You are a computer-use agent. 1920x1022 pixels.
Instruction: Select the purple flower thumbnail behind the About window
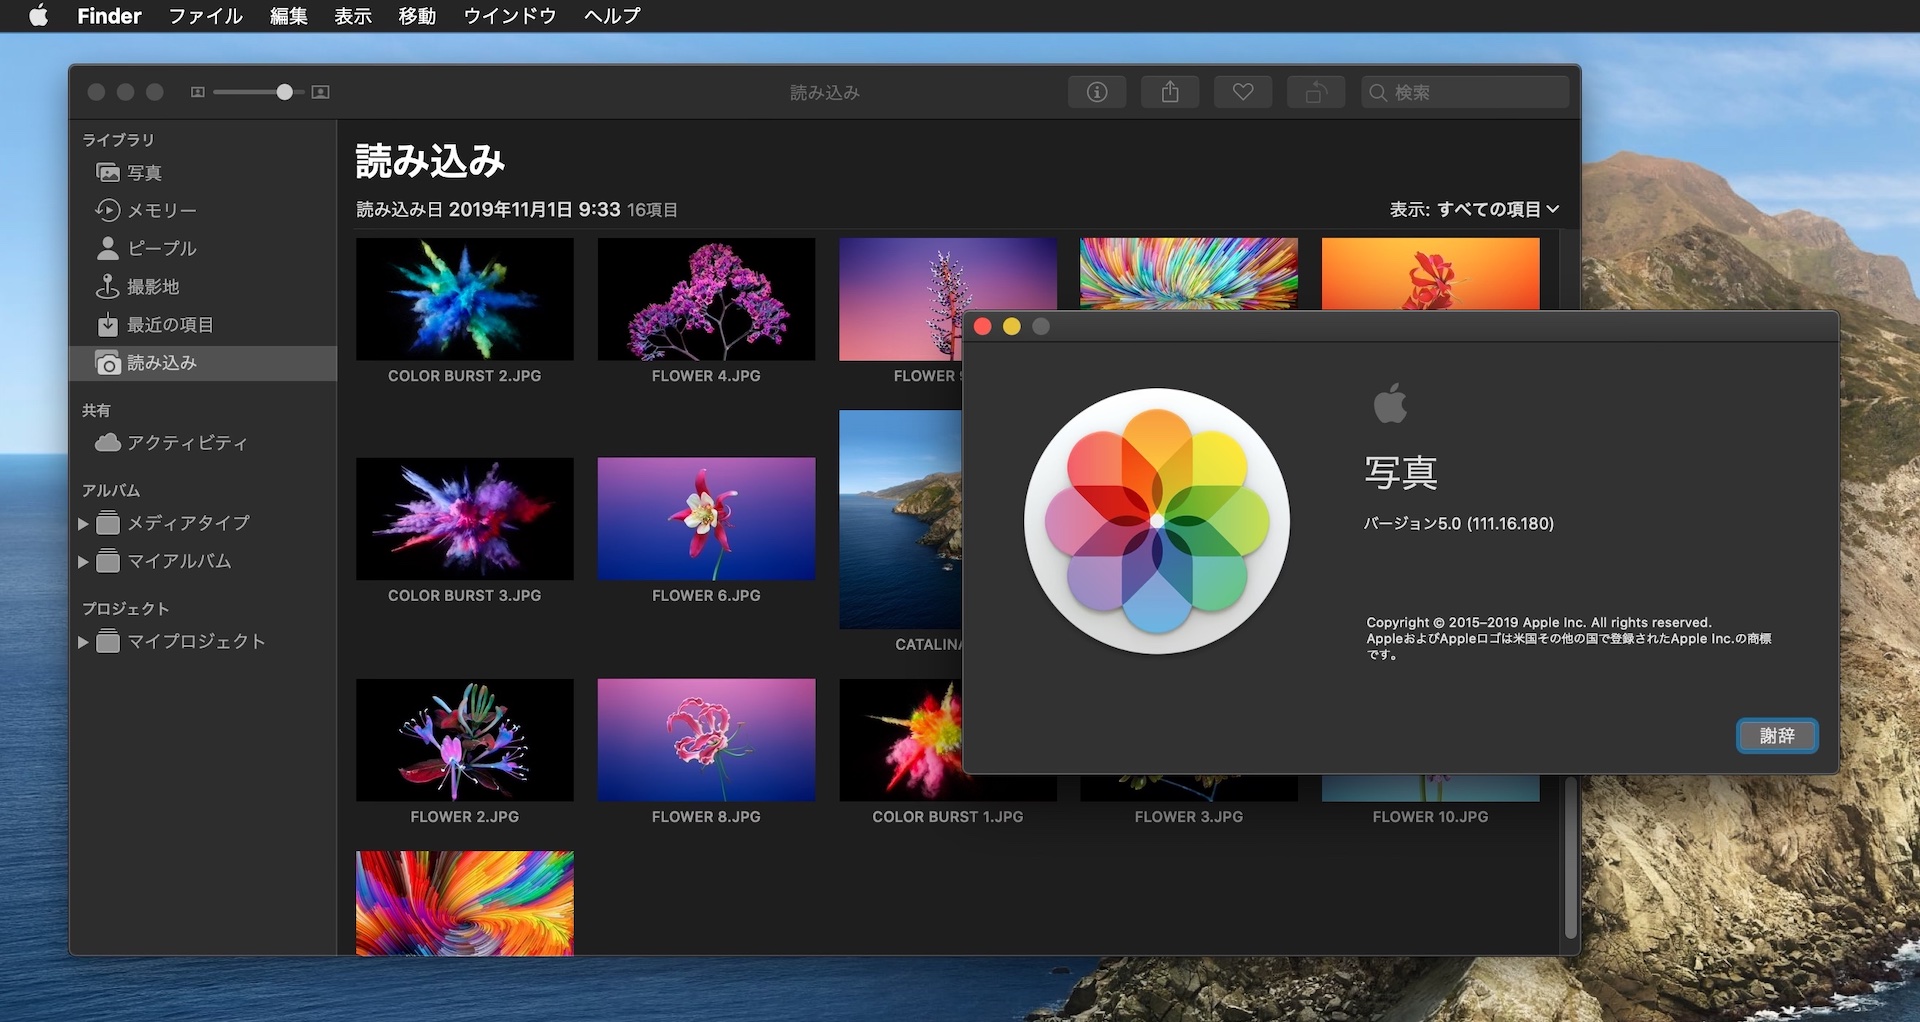(x=947, y=275)
